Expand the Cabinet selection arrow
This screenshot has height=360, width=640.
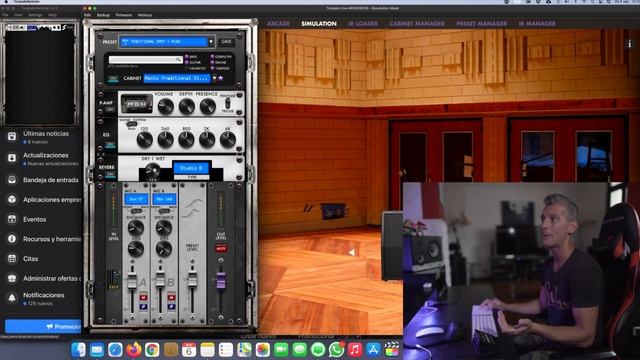point(214,78)
